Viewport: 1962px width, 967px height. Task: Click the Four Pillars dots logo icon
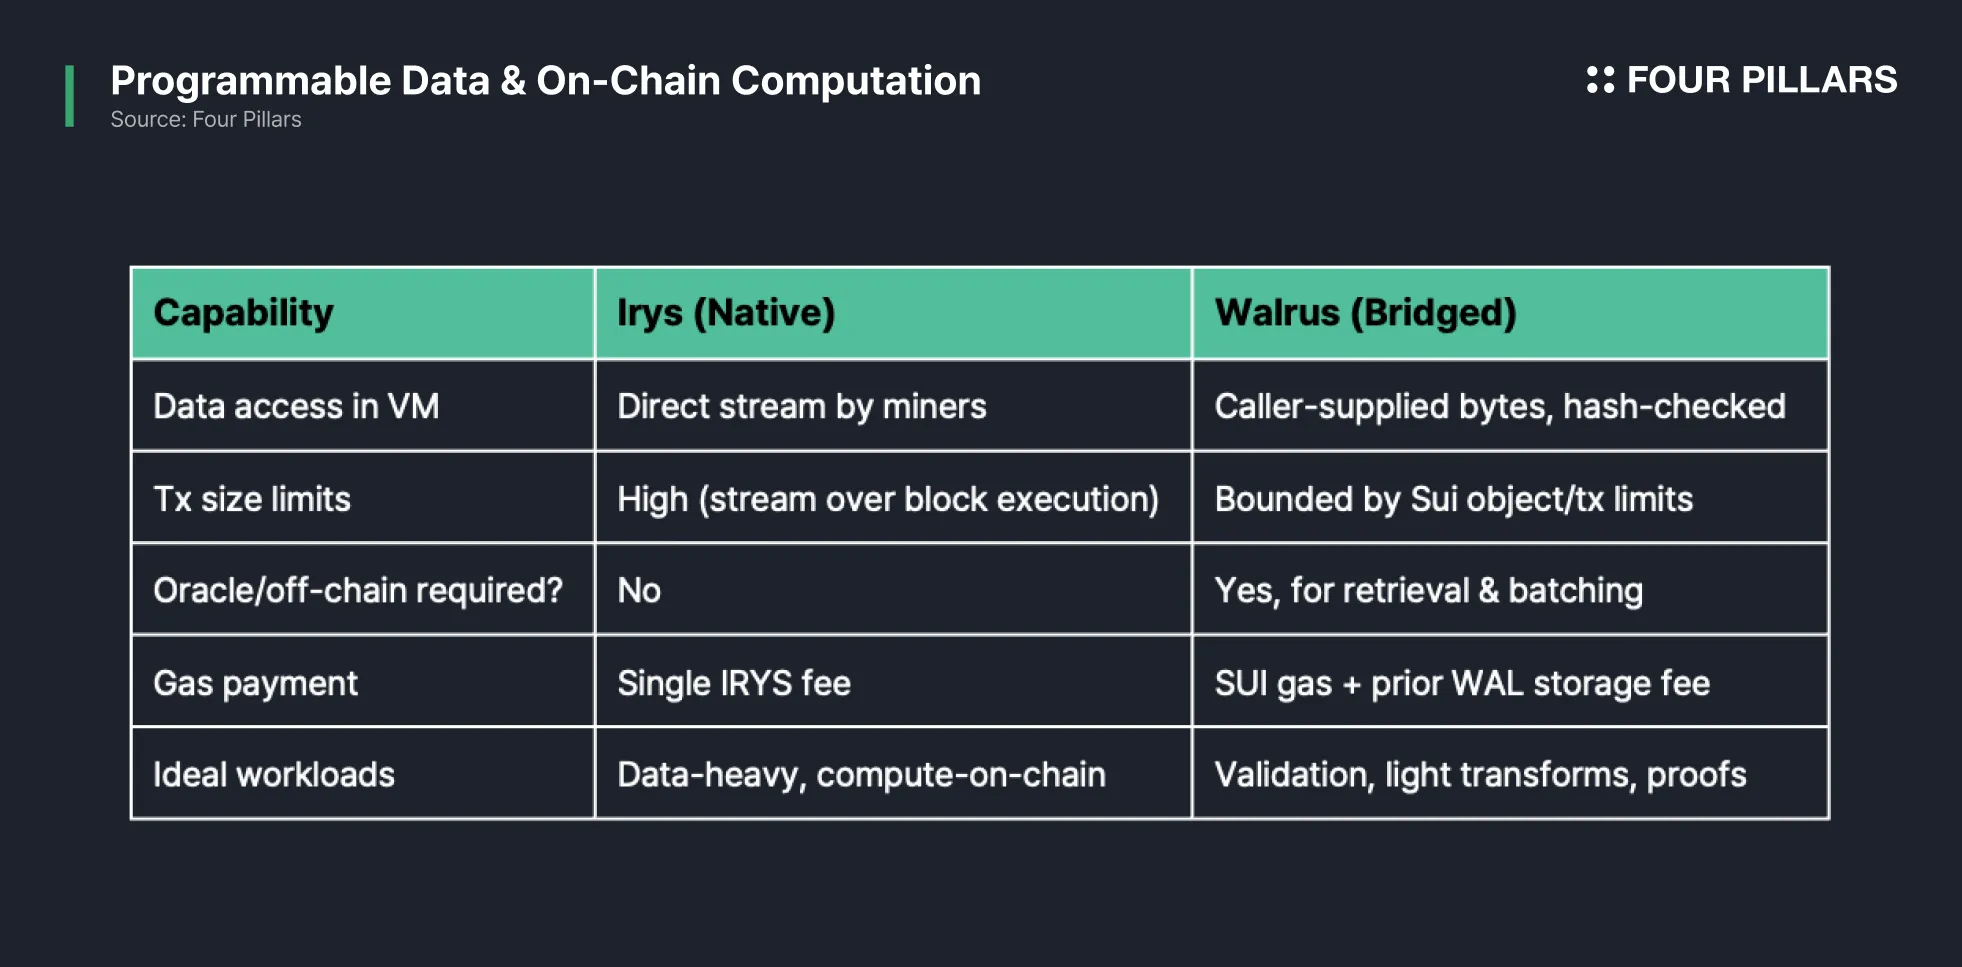[x=1600, y=80]
